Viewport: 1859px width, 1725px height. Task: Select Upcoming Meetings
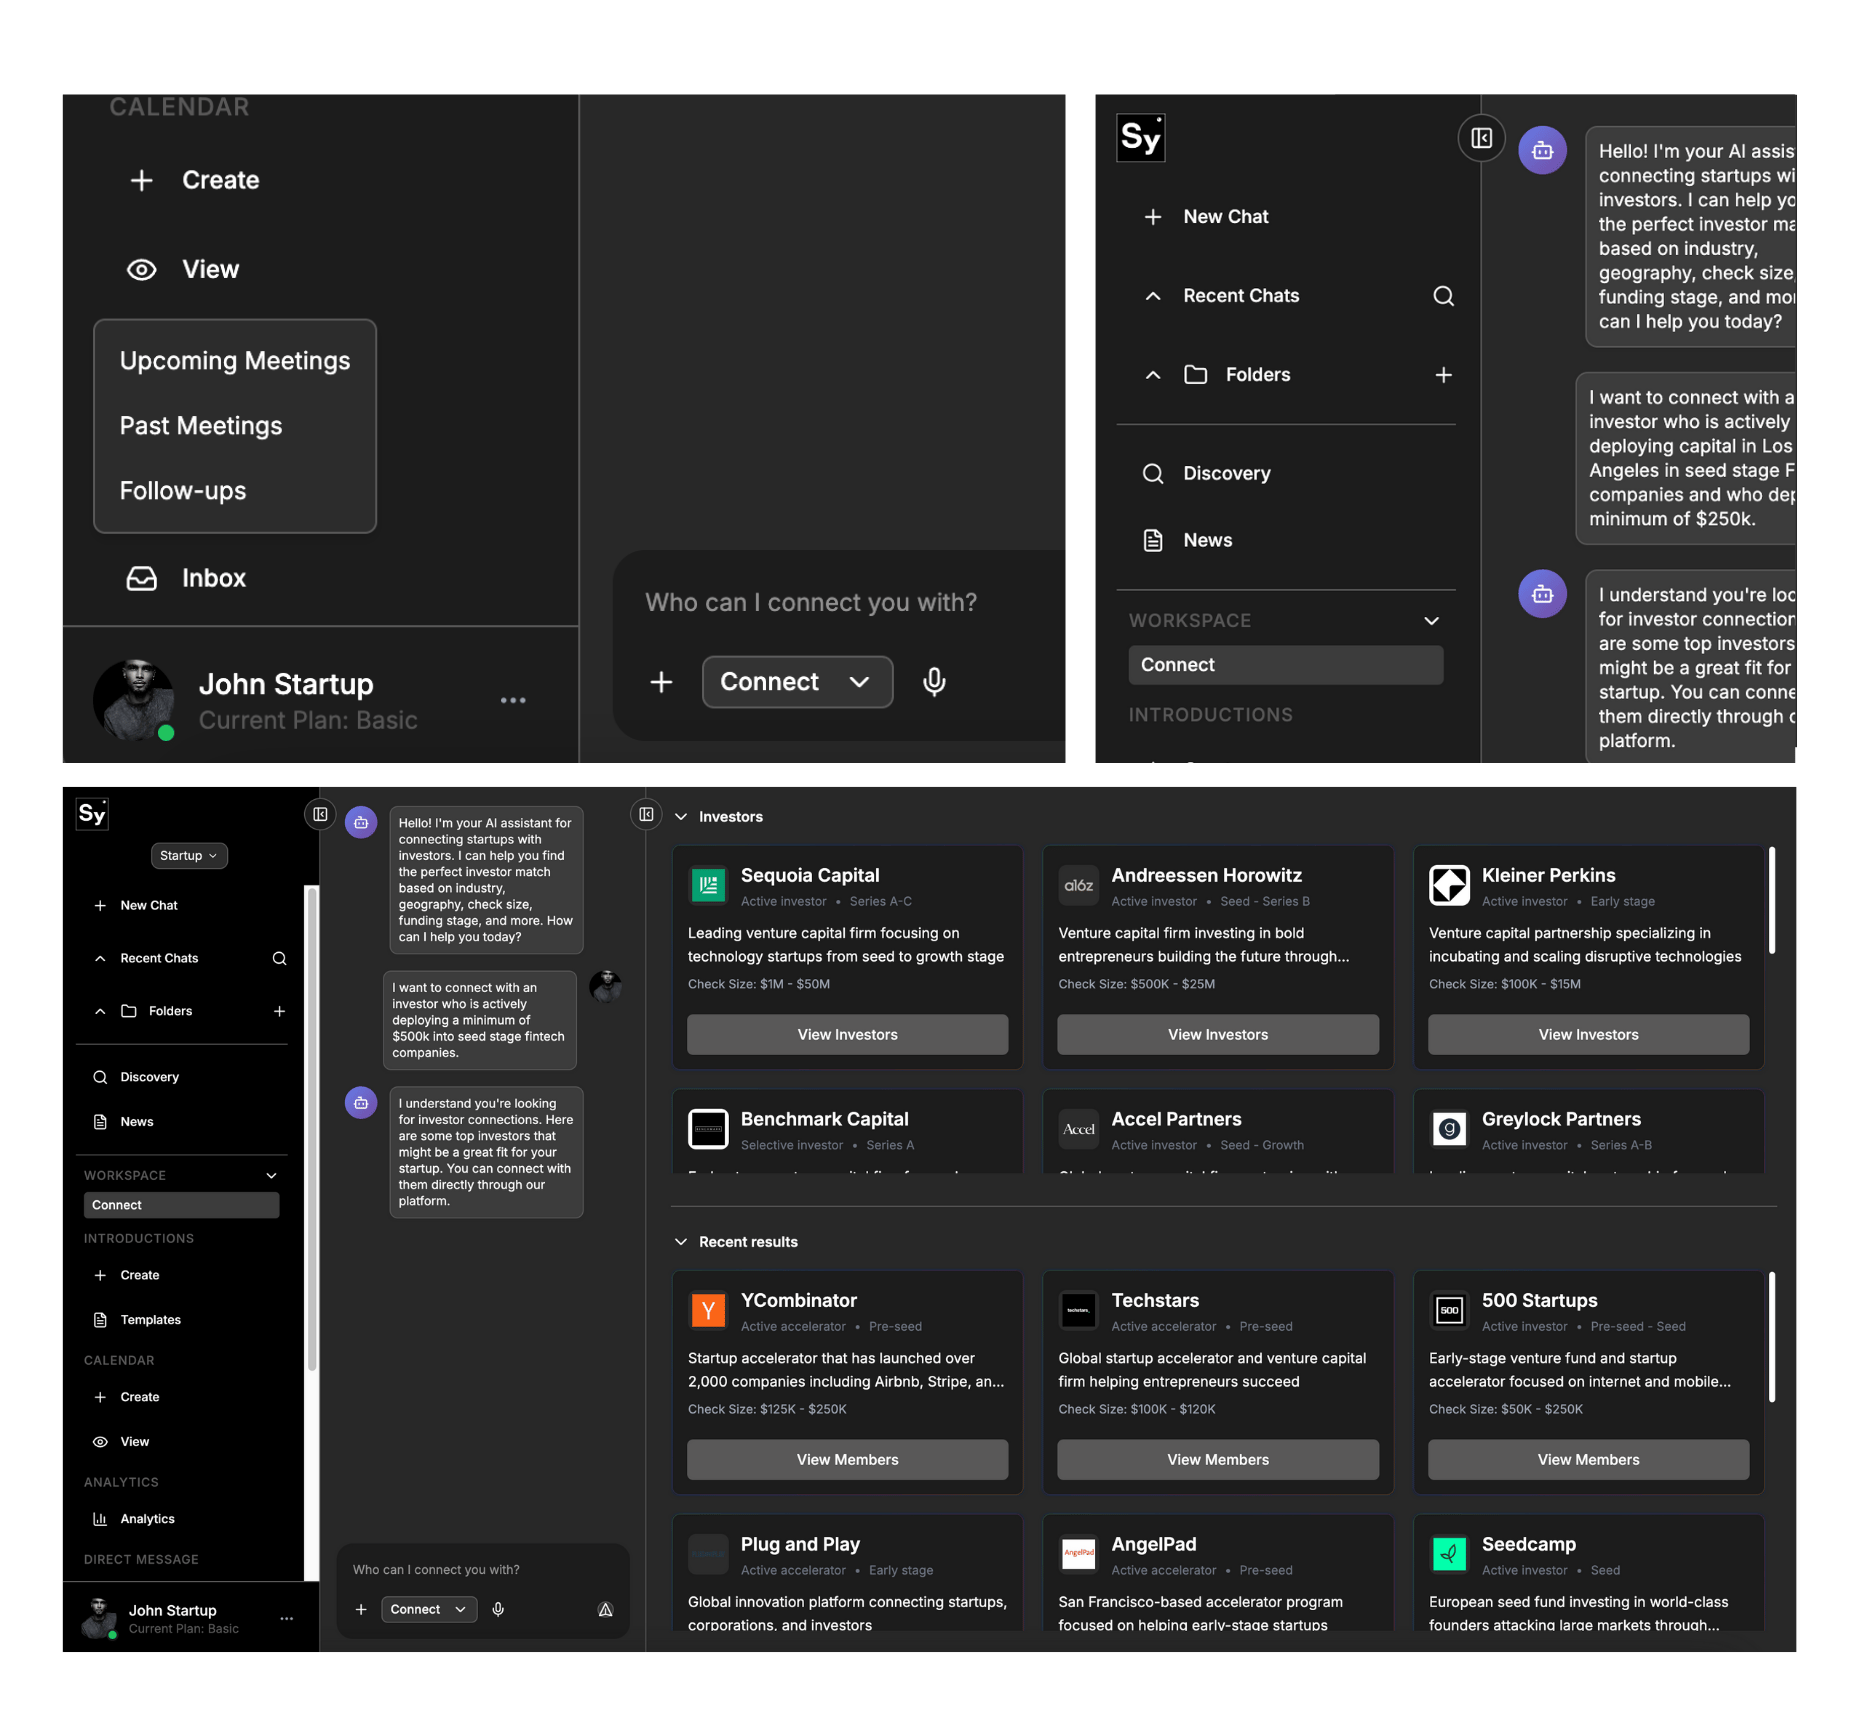tap(235, 361)
